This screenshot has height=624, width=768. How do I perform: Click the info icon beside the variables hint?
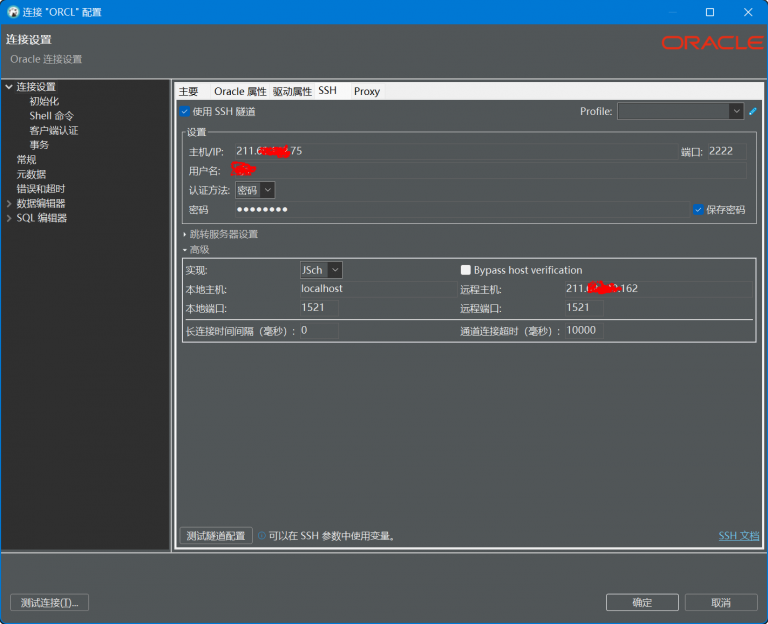[262, 536]
